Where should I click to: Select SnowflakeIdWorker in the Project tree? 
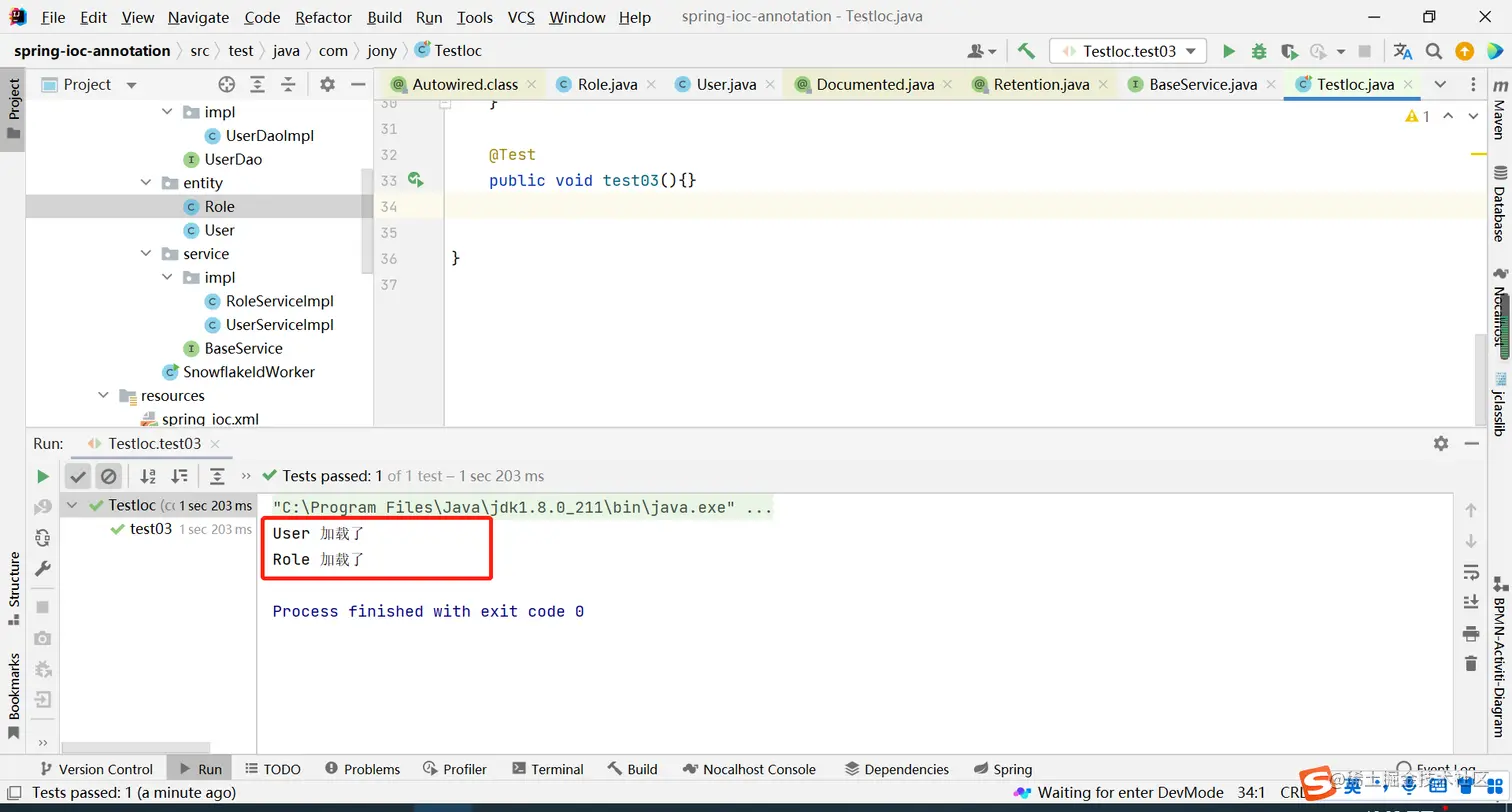[x=248, y=372]
